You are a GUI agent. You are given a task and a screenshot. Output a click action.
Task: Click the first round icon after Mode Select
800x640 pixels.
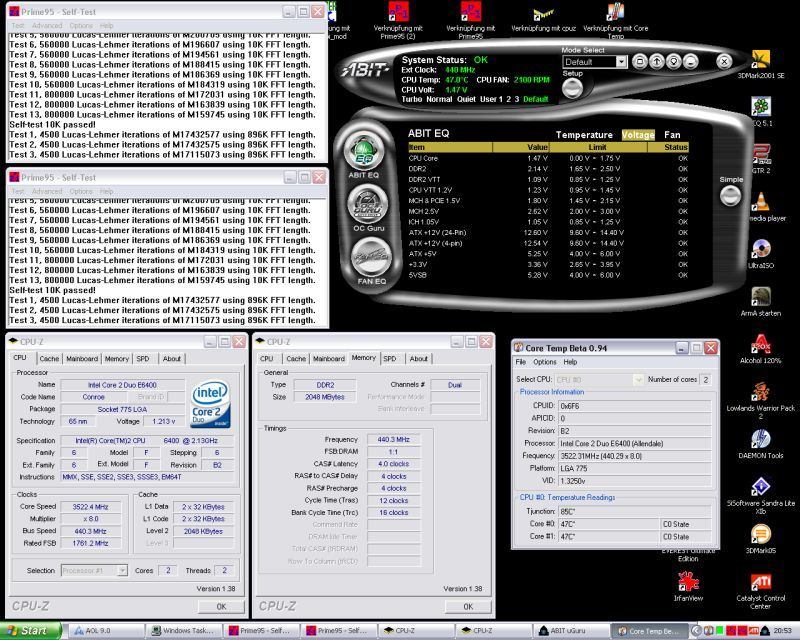(x=640, y=62)
